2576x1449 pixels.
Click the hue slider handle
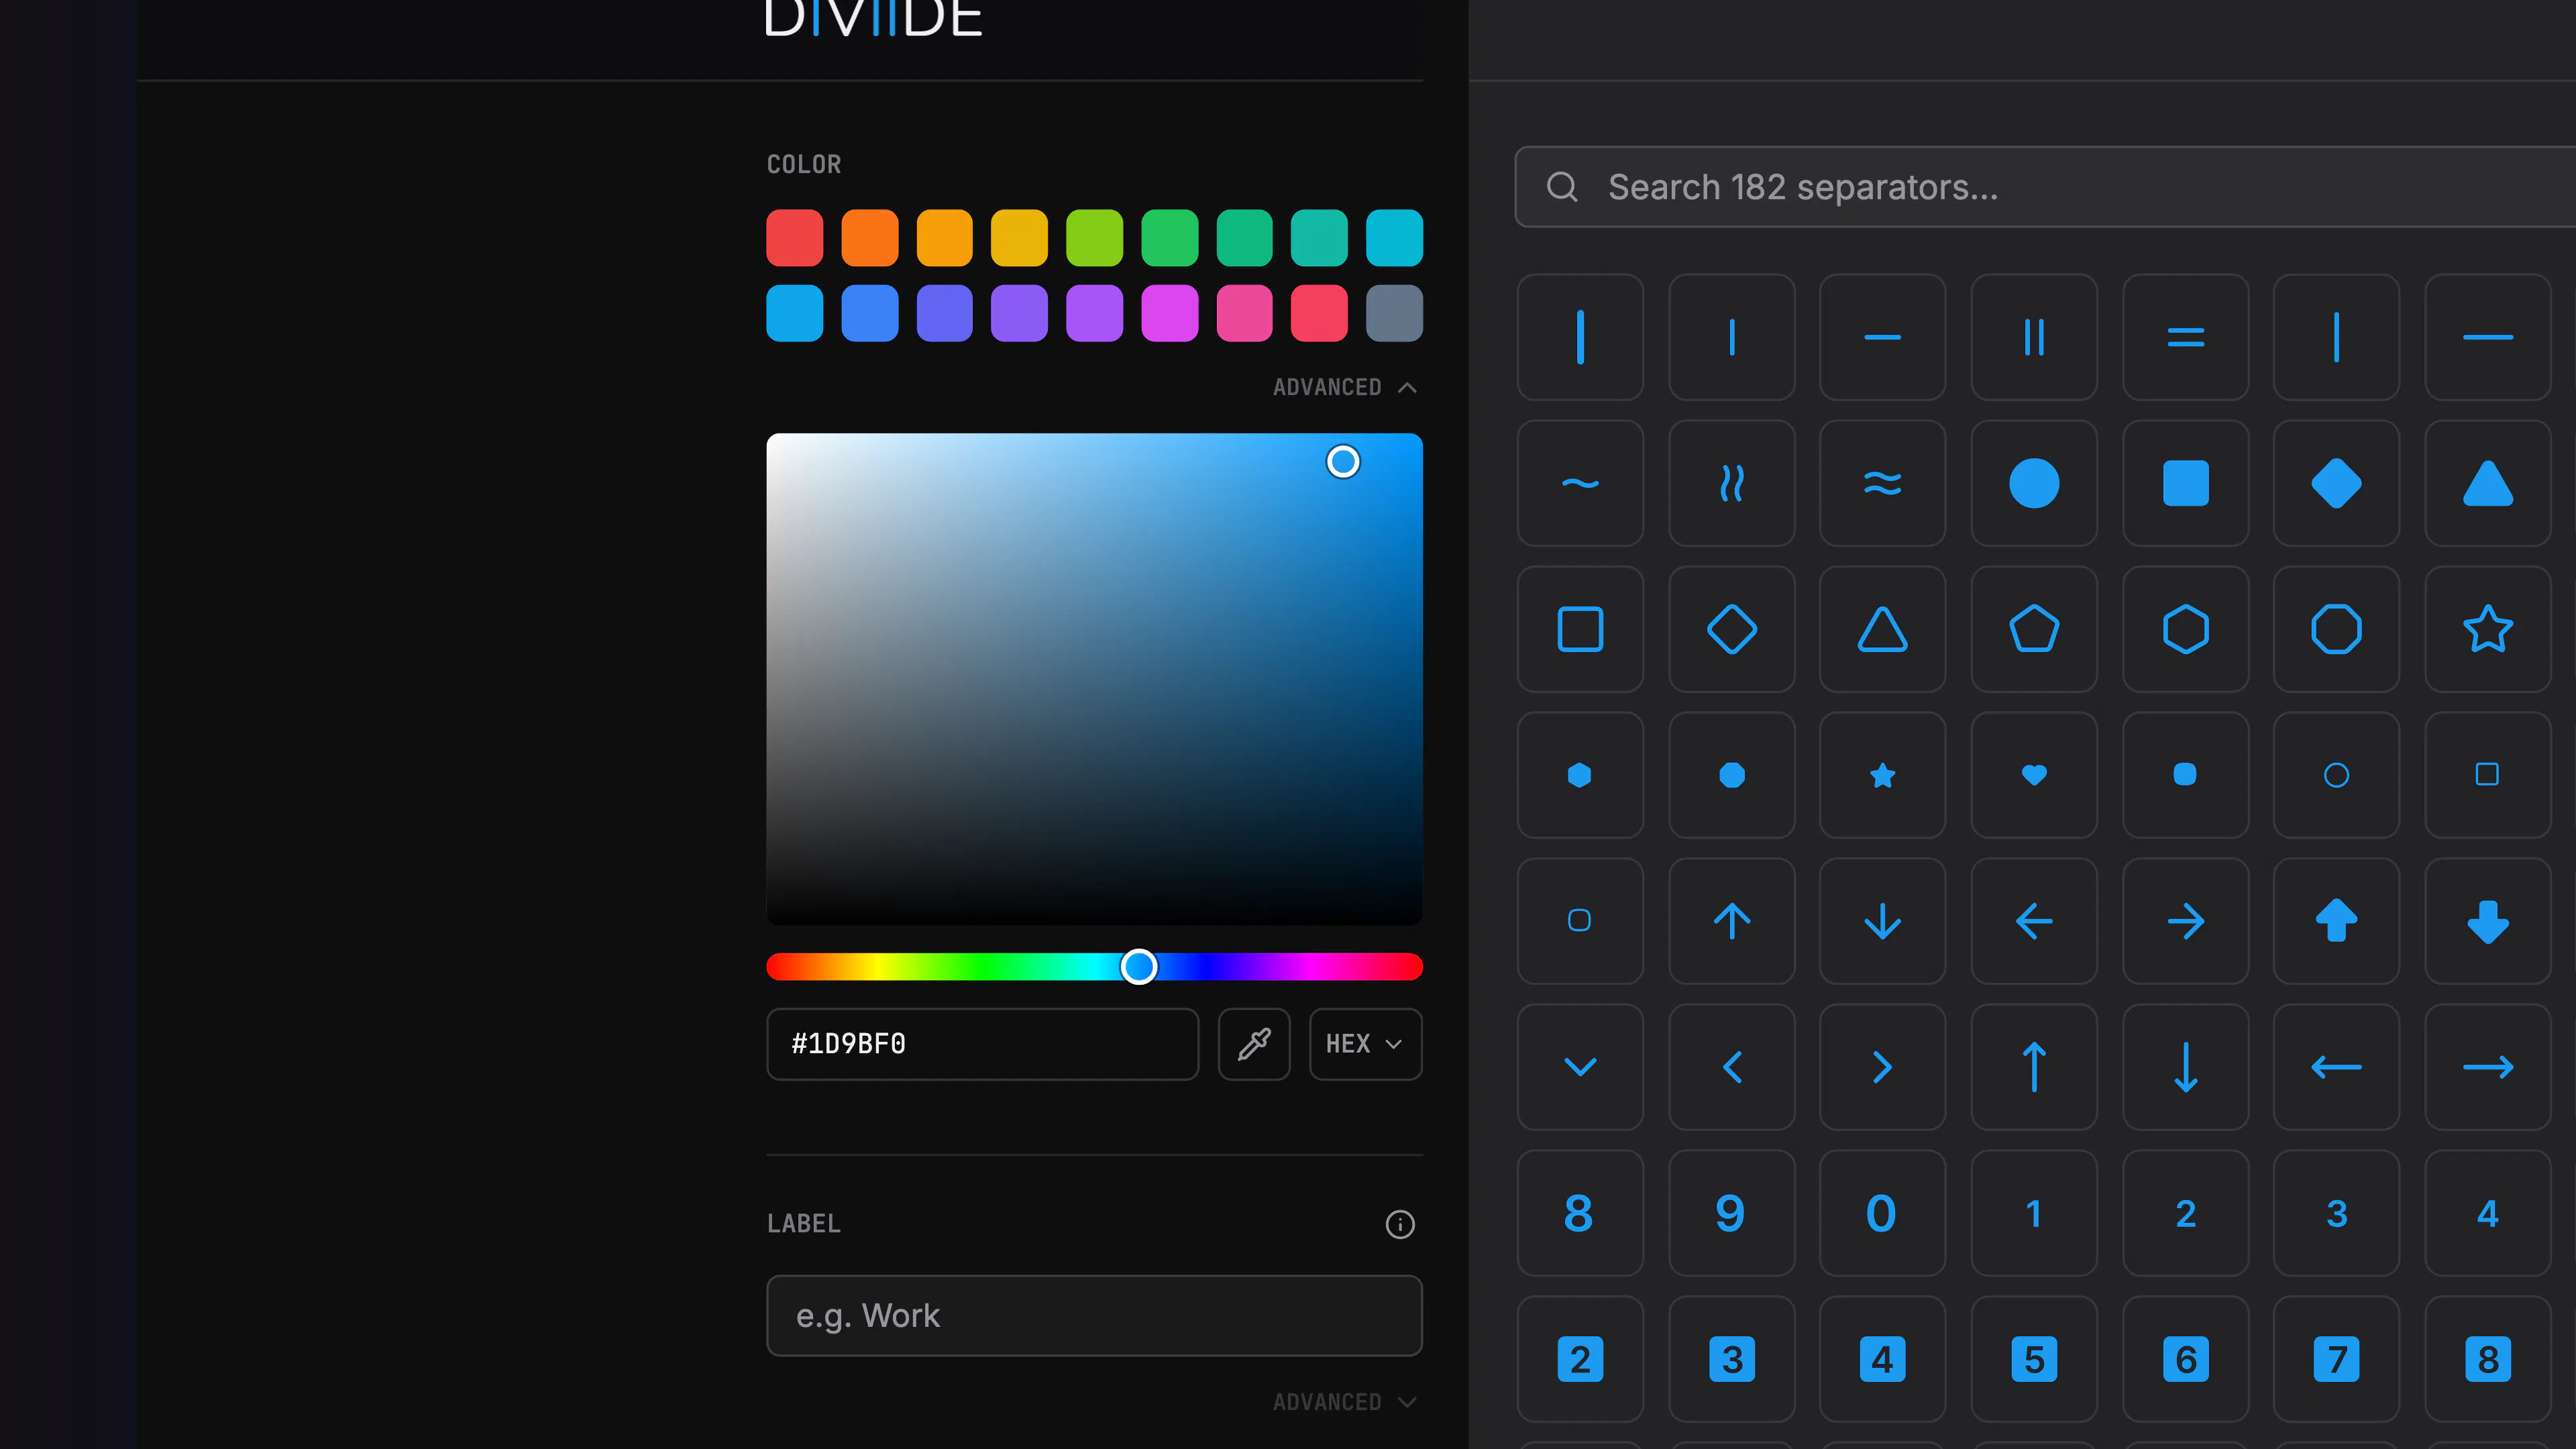point(1139,967)
